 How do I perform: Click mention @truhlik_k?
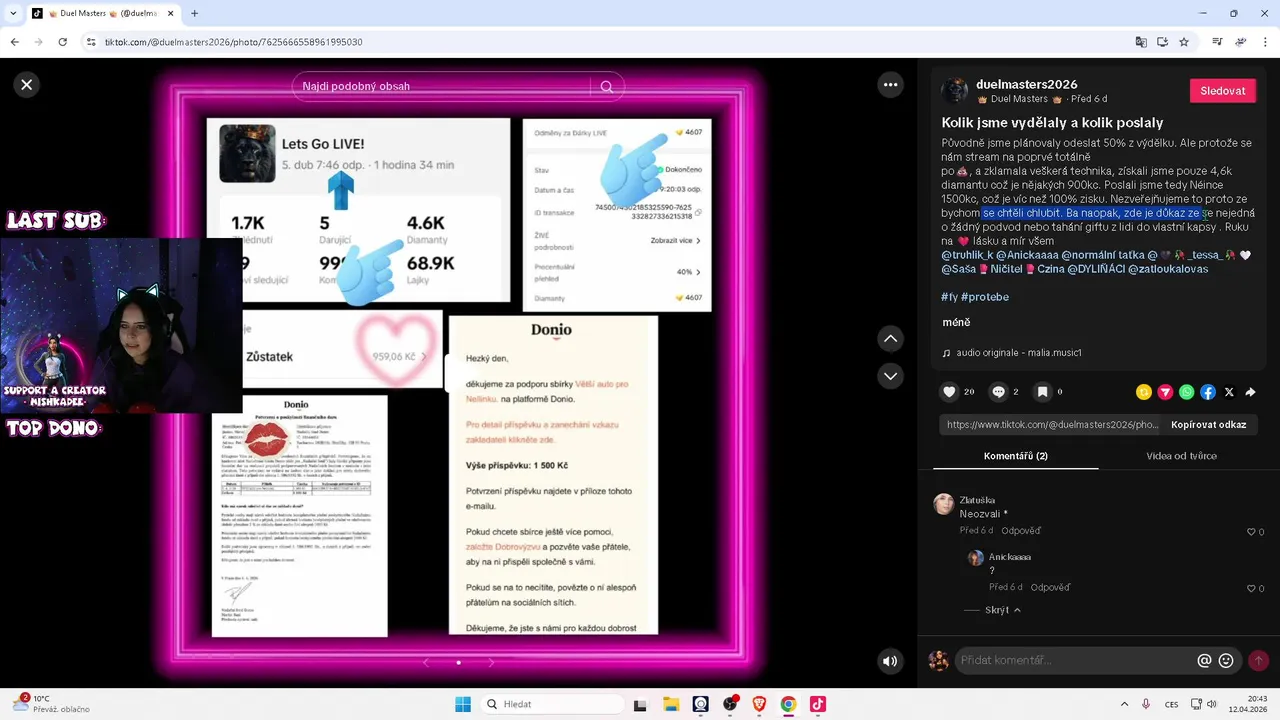(x=966, y=255)
